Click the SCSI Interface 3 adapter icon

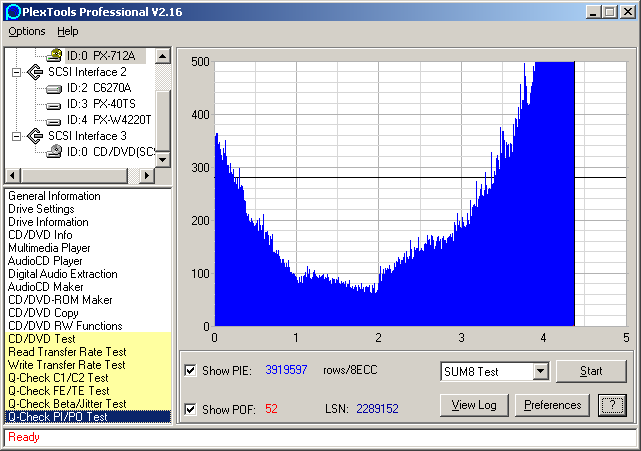point(35,136)
